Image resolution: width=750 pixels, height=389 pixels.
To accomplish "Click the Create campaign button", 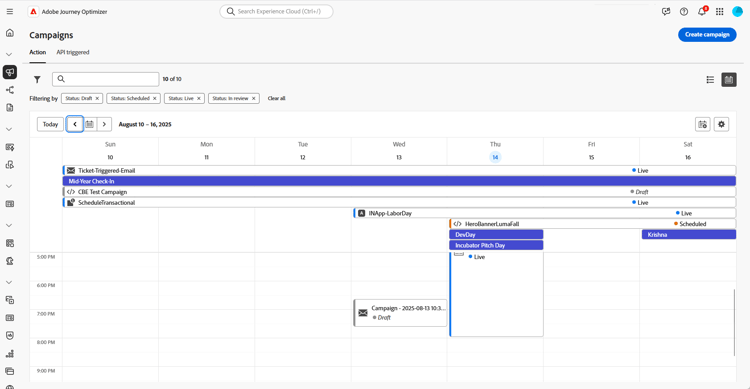I will point(707,34).
